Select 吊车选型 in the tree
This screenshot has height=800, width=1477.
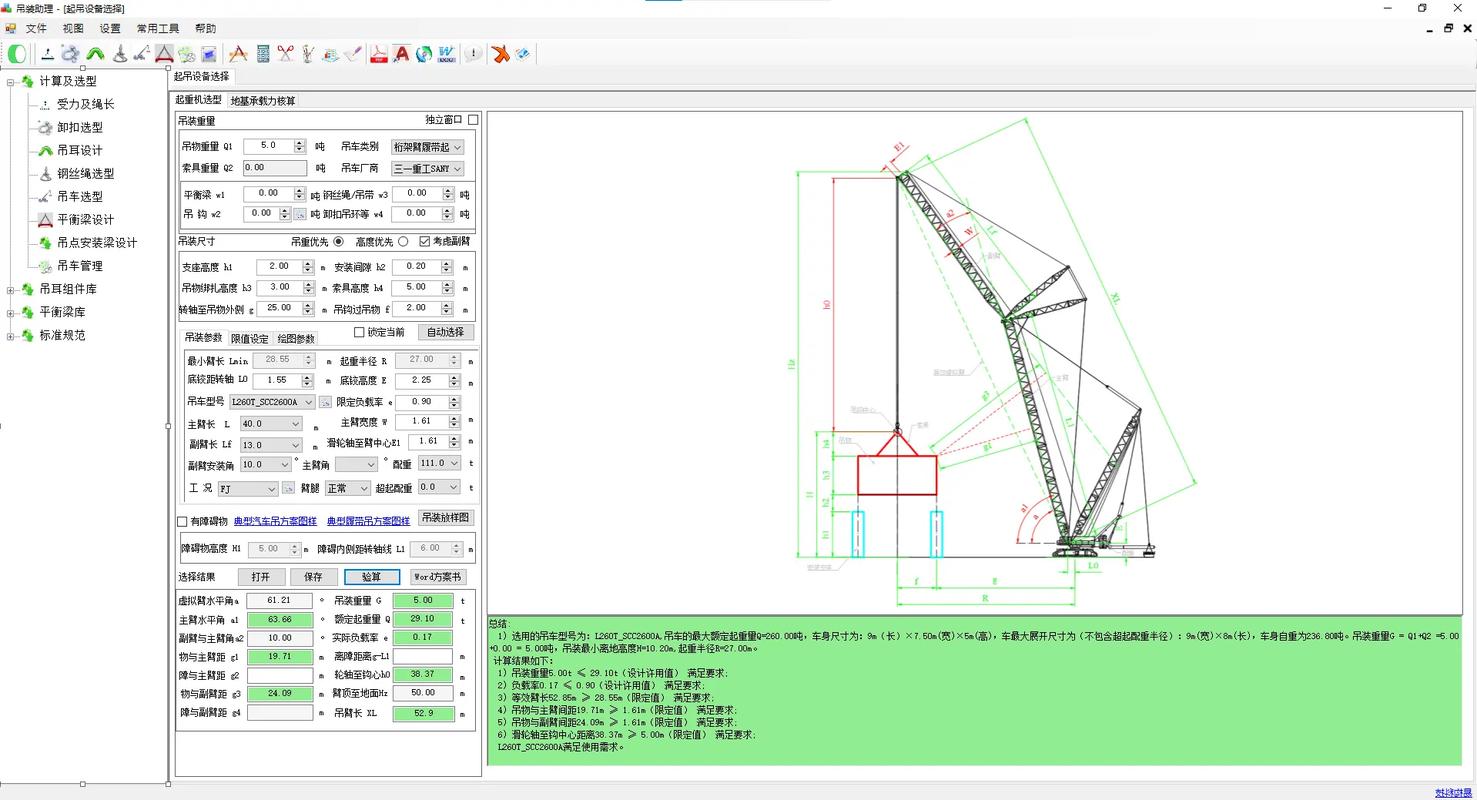coord(79,197)
